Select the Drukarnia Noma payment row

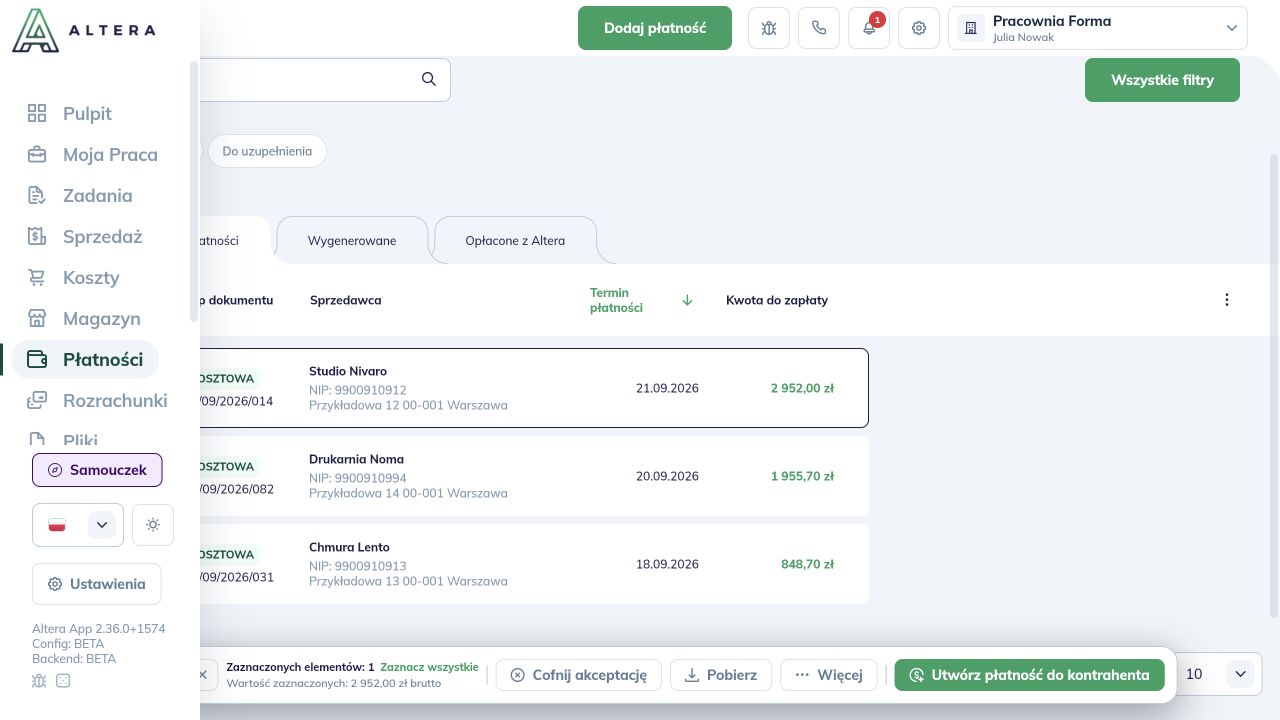coord(534,476)
